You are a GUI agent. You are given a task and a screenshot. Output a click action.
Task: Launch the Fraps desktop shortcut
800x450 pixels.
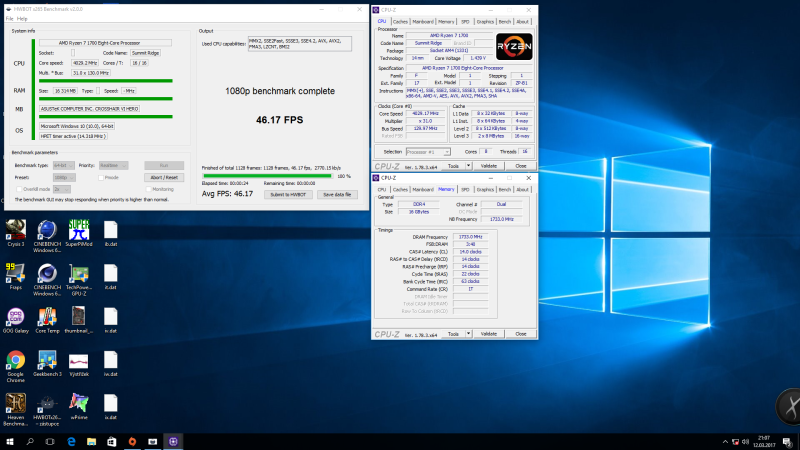(x=15, y=277)
